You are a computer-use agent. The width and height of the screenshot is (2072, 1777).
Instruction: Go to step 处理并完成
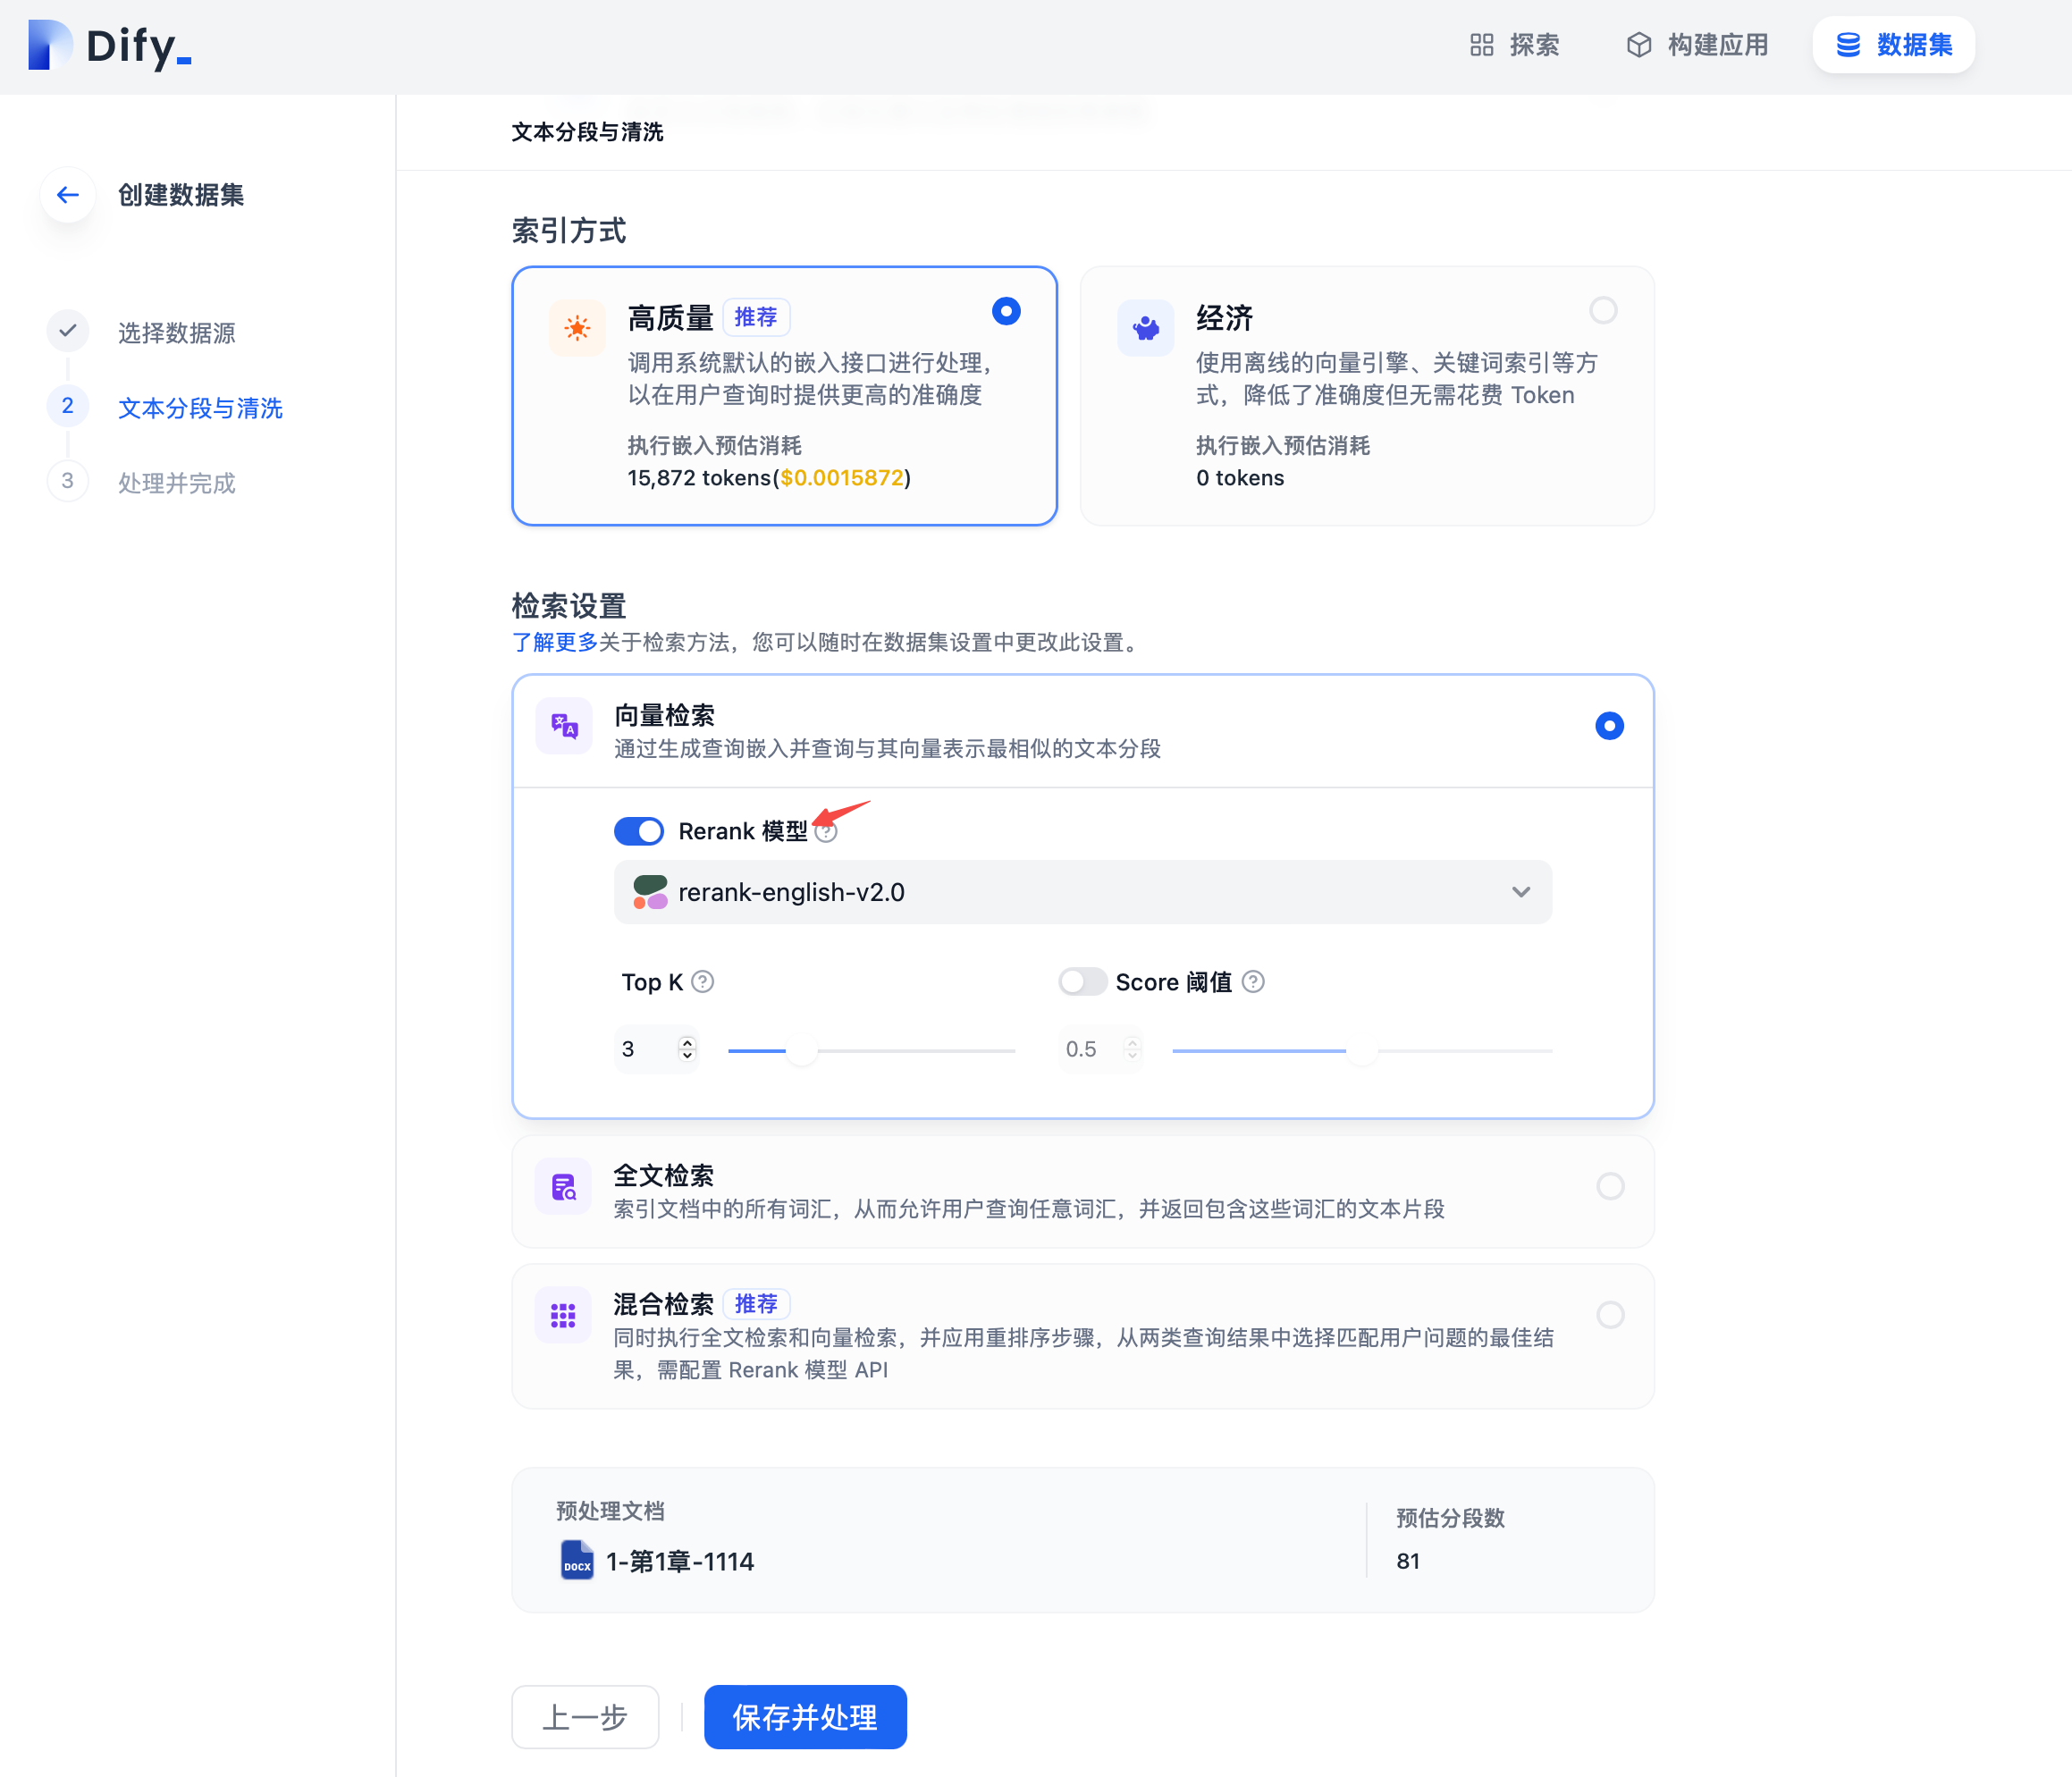pyautogui.click(x=177, y=483)
